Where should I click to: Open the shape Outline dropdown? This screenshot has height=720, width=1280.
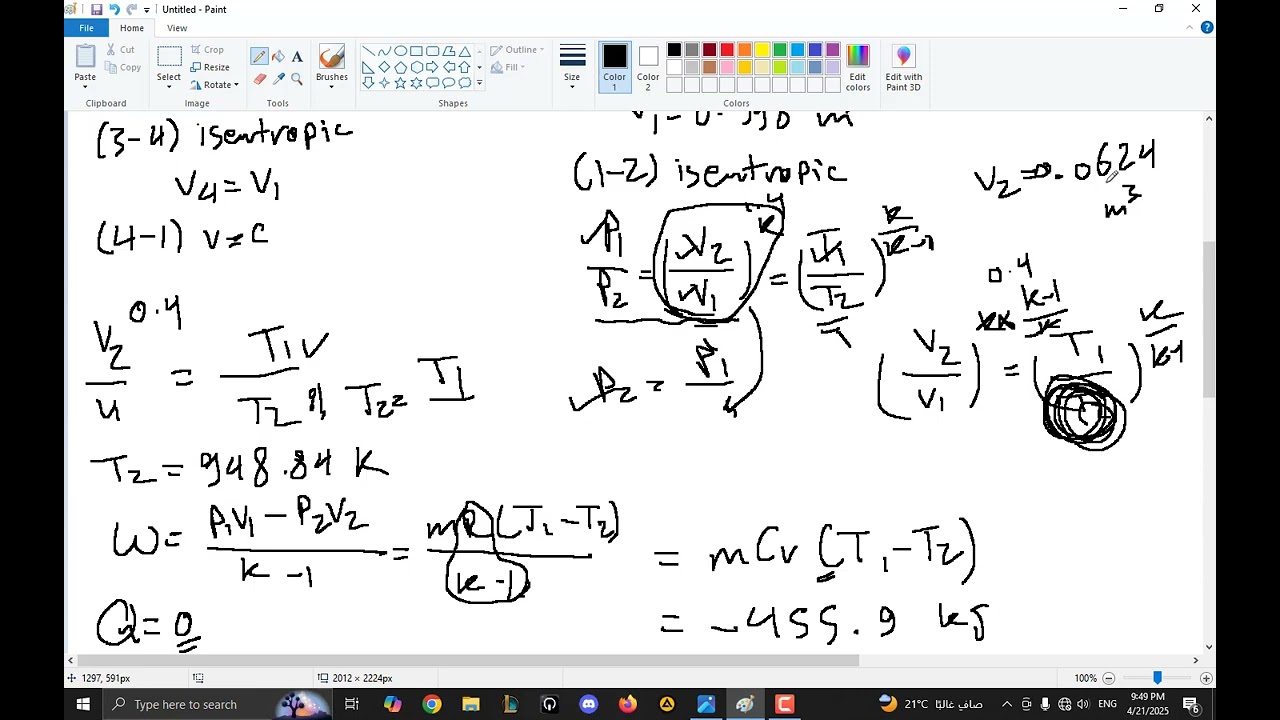517,50
